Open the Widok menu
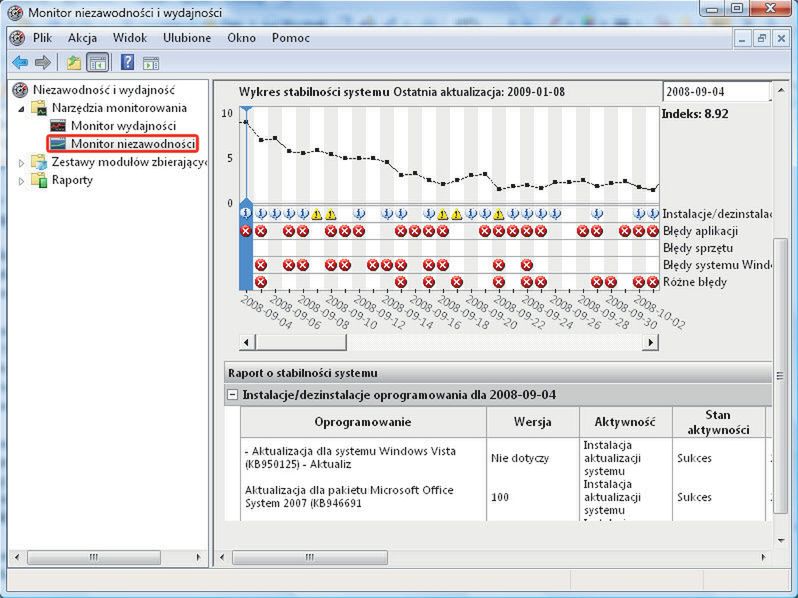Image resolution: width=798 pixels, height=598 pixels. coord(130,38)
